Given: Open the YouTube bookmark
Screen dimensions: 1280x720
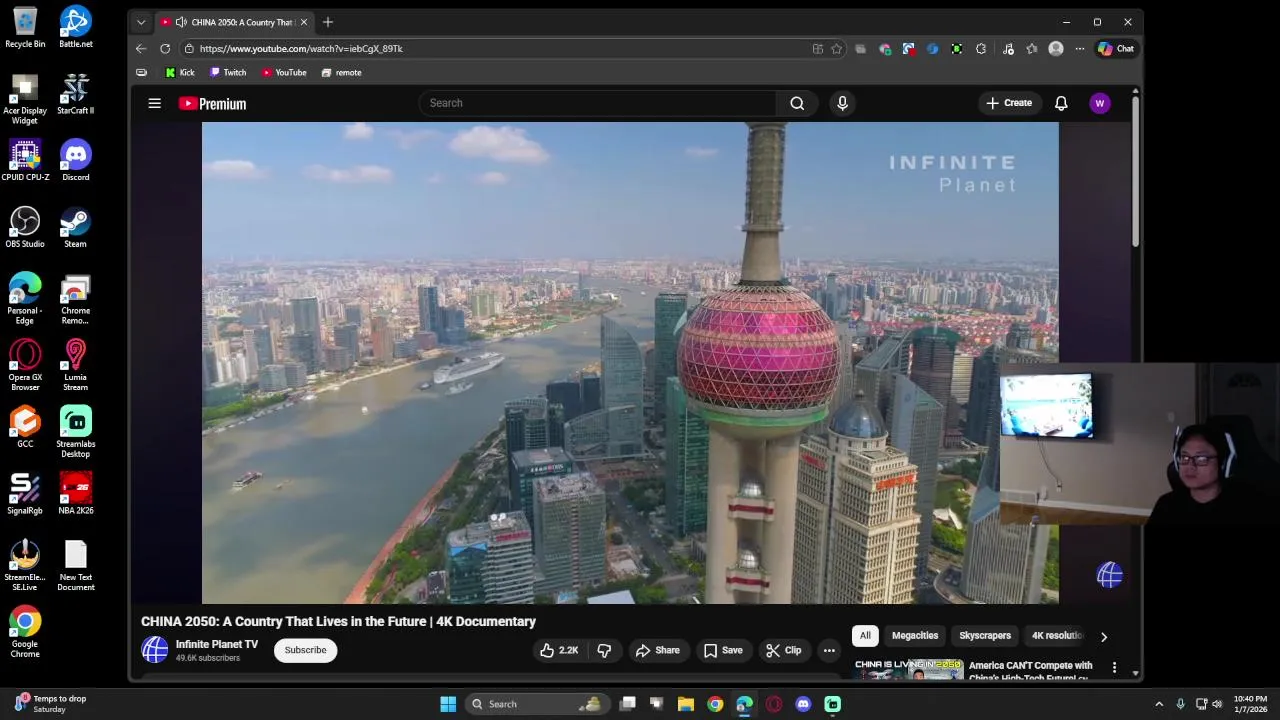Looking at the screenshot, I should (x=284, y=73).
